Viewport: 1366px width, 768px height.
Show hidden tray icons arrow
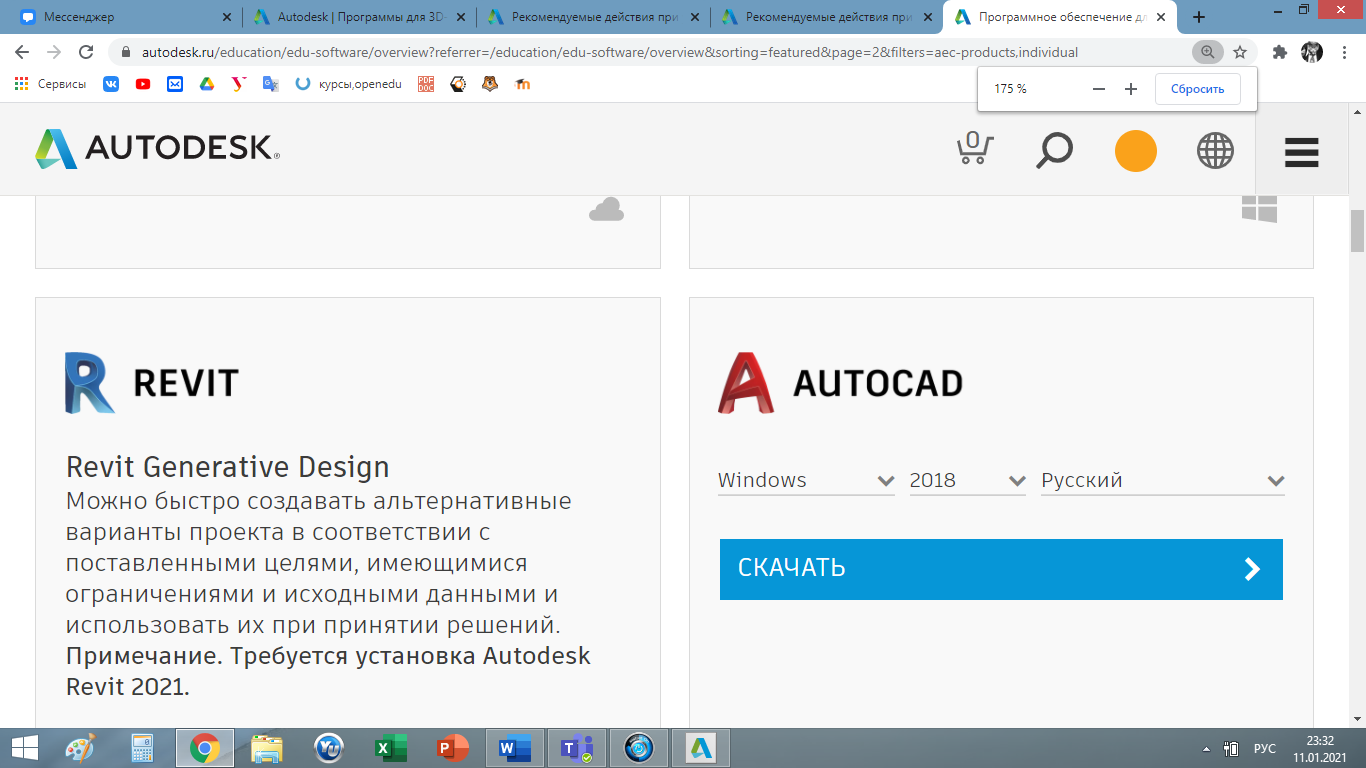[x=1207, y=748]
